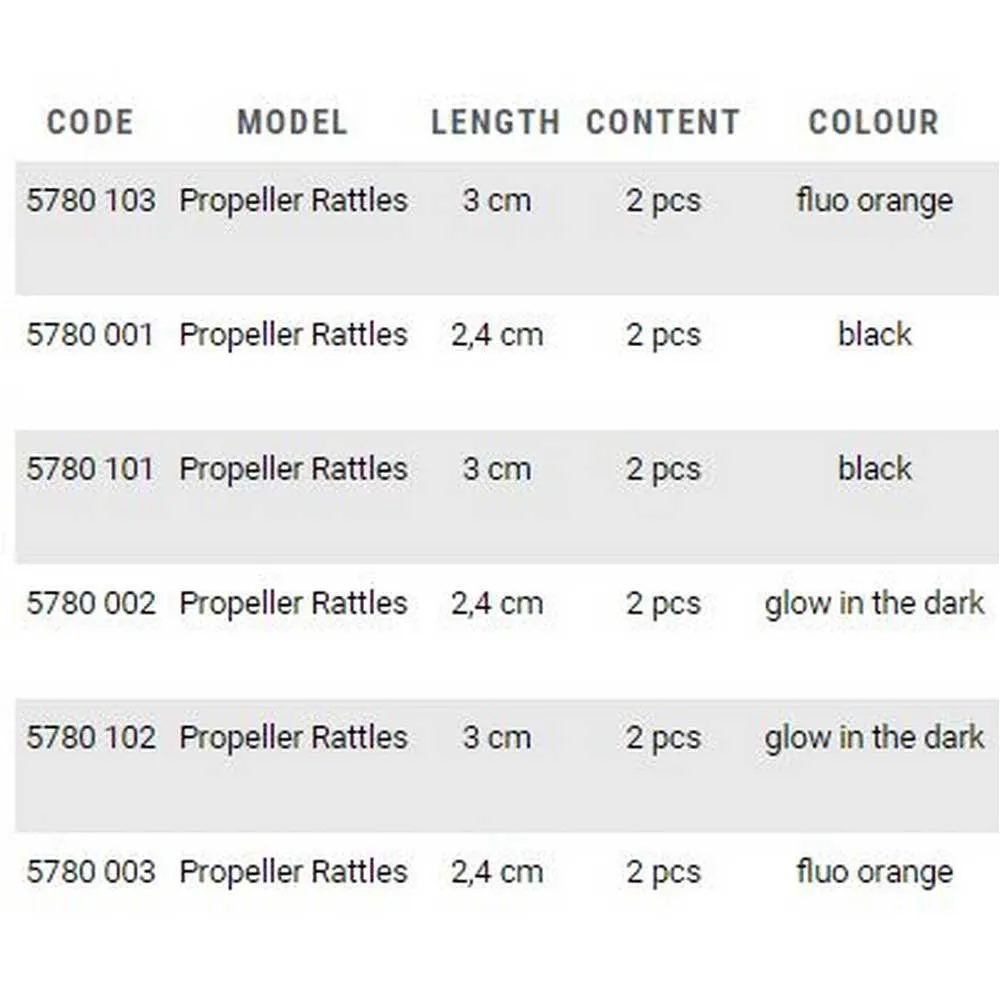Screen dimensions: 1000x1000
Task: Click the 3 cm length for 5780 101
Action: 497,468
